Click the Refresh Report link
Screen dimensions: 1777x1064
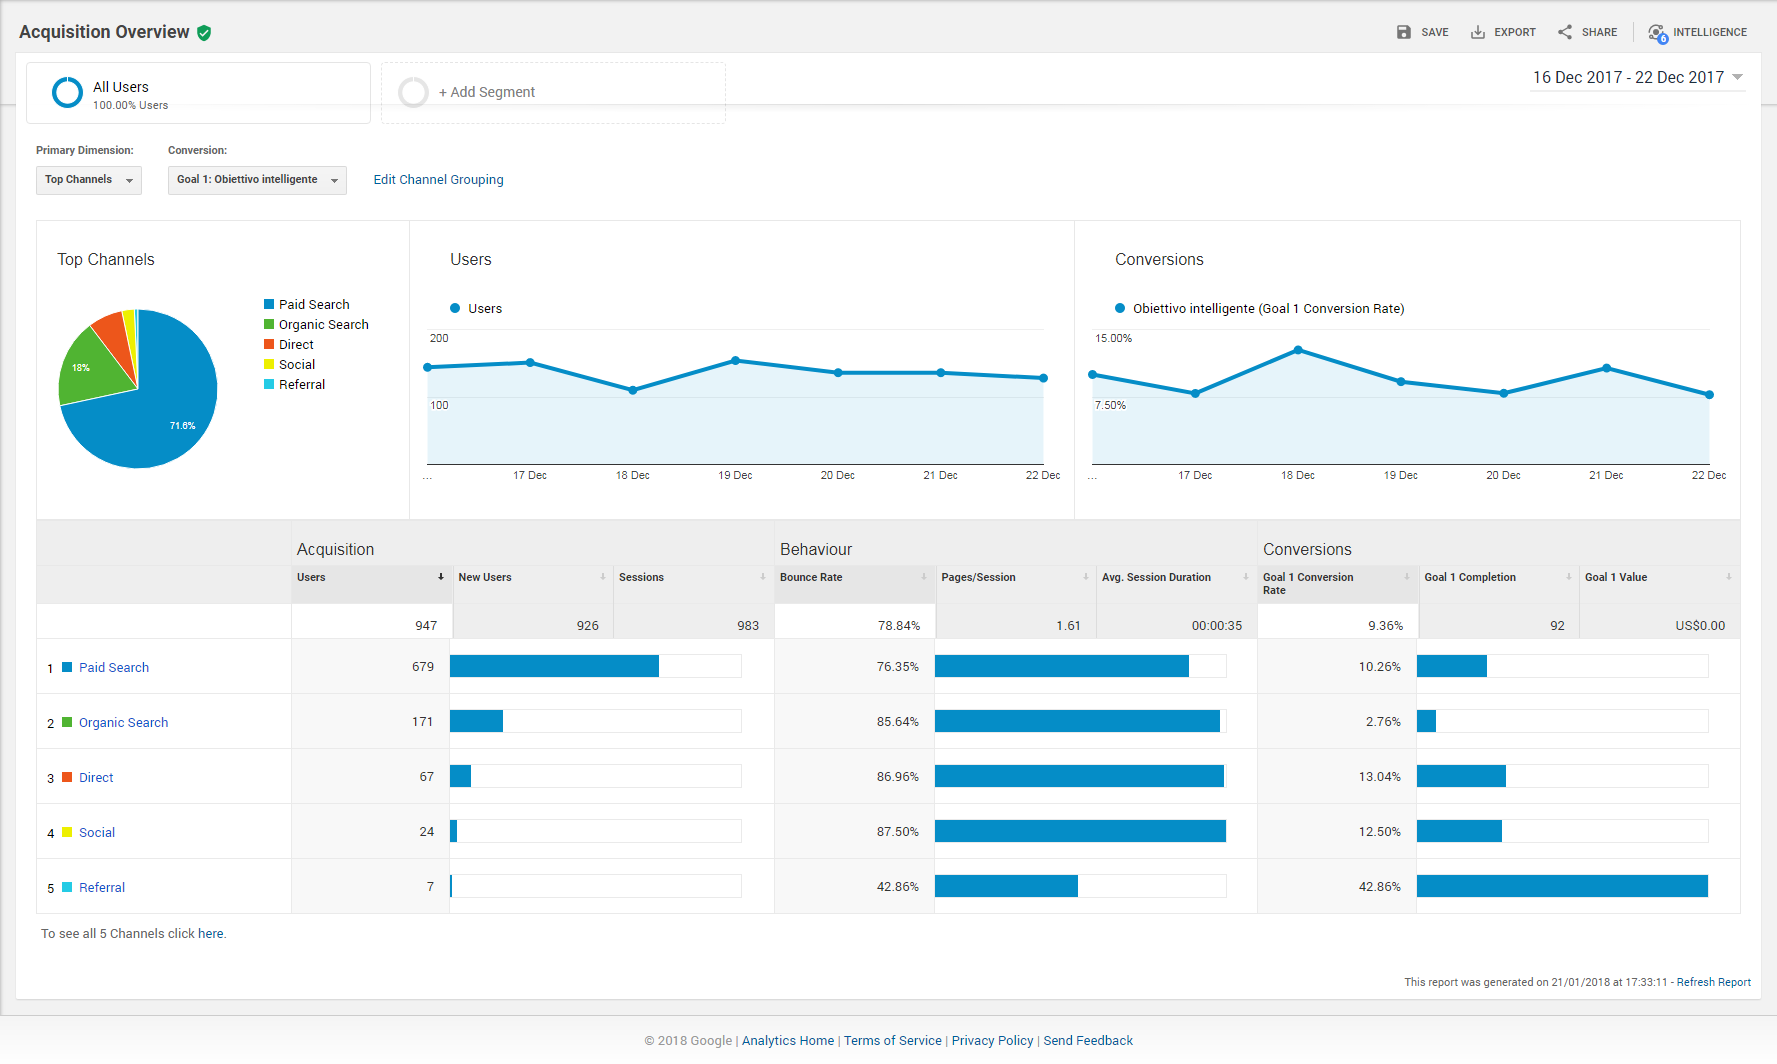pos(1714,982)
